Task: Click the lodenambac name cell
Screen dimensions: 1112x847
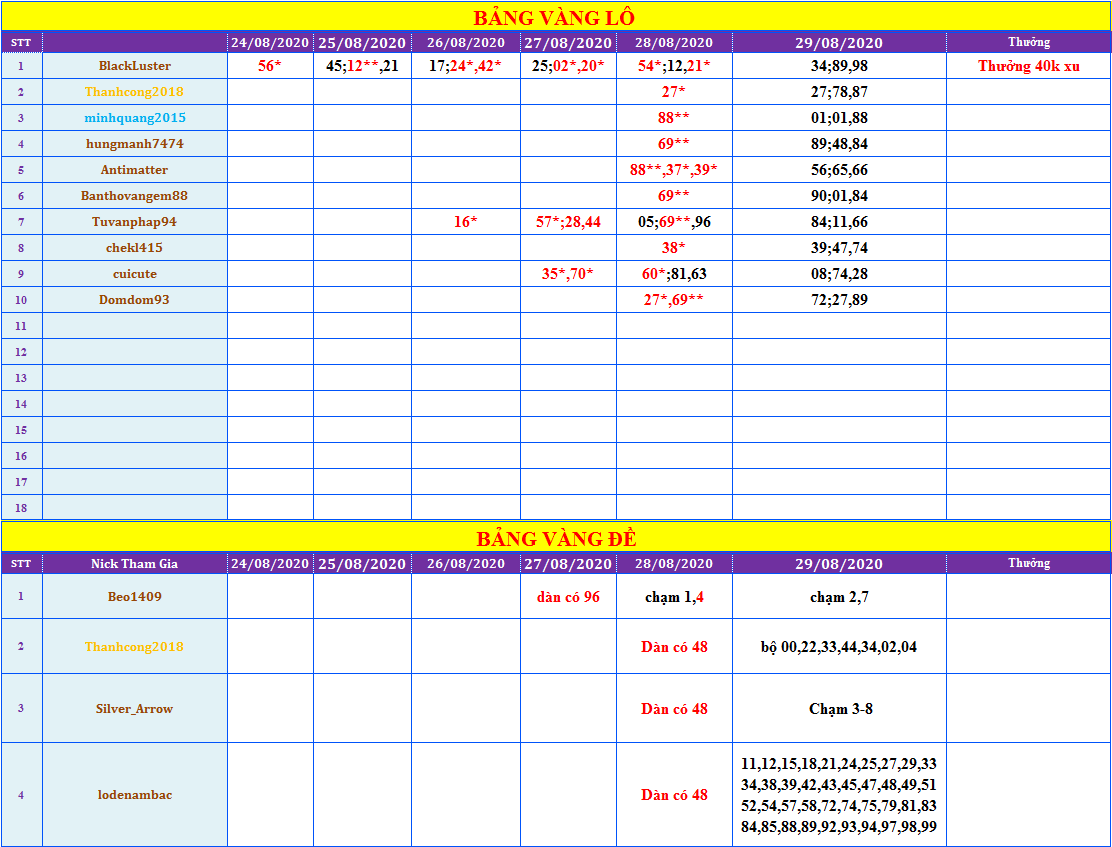Action: click(x=135, y=795)
